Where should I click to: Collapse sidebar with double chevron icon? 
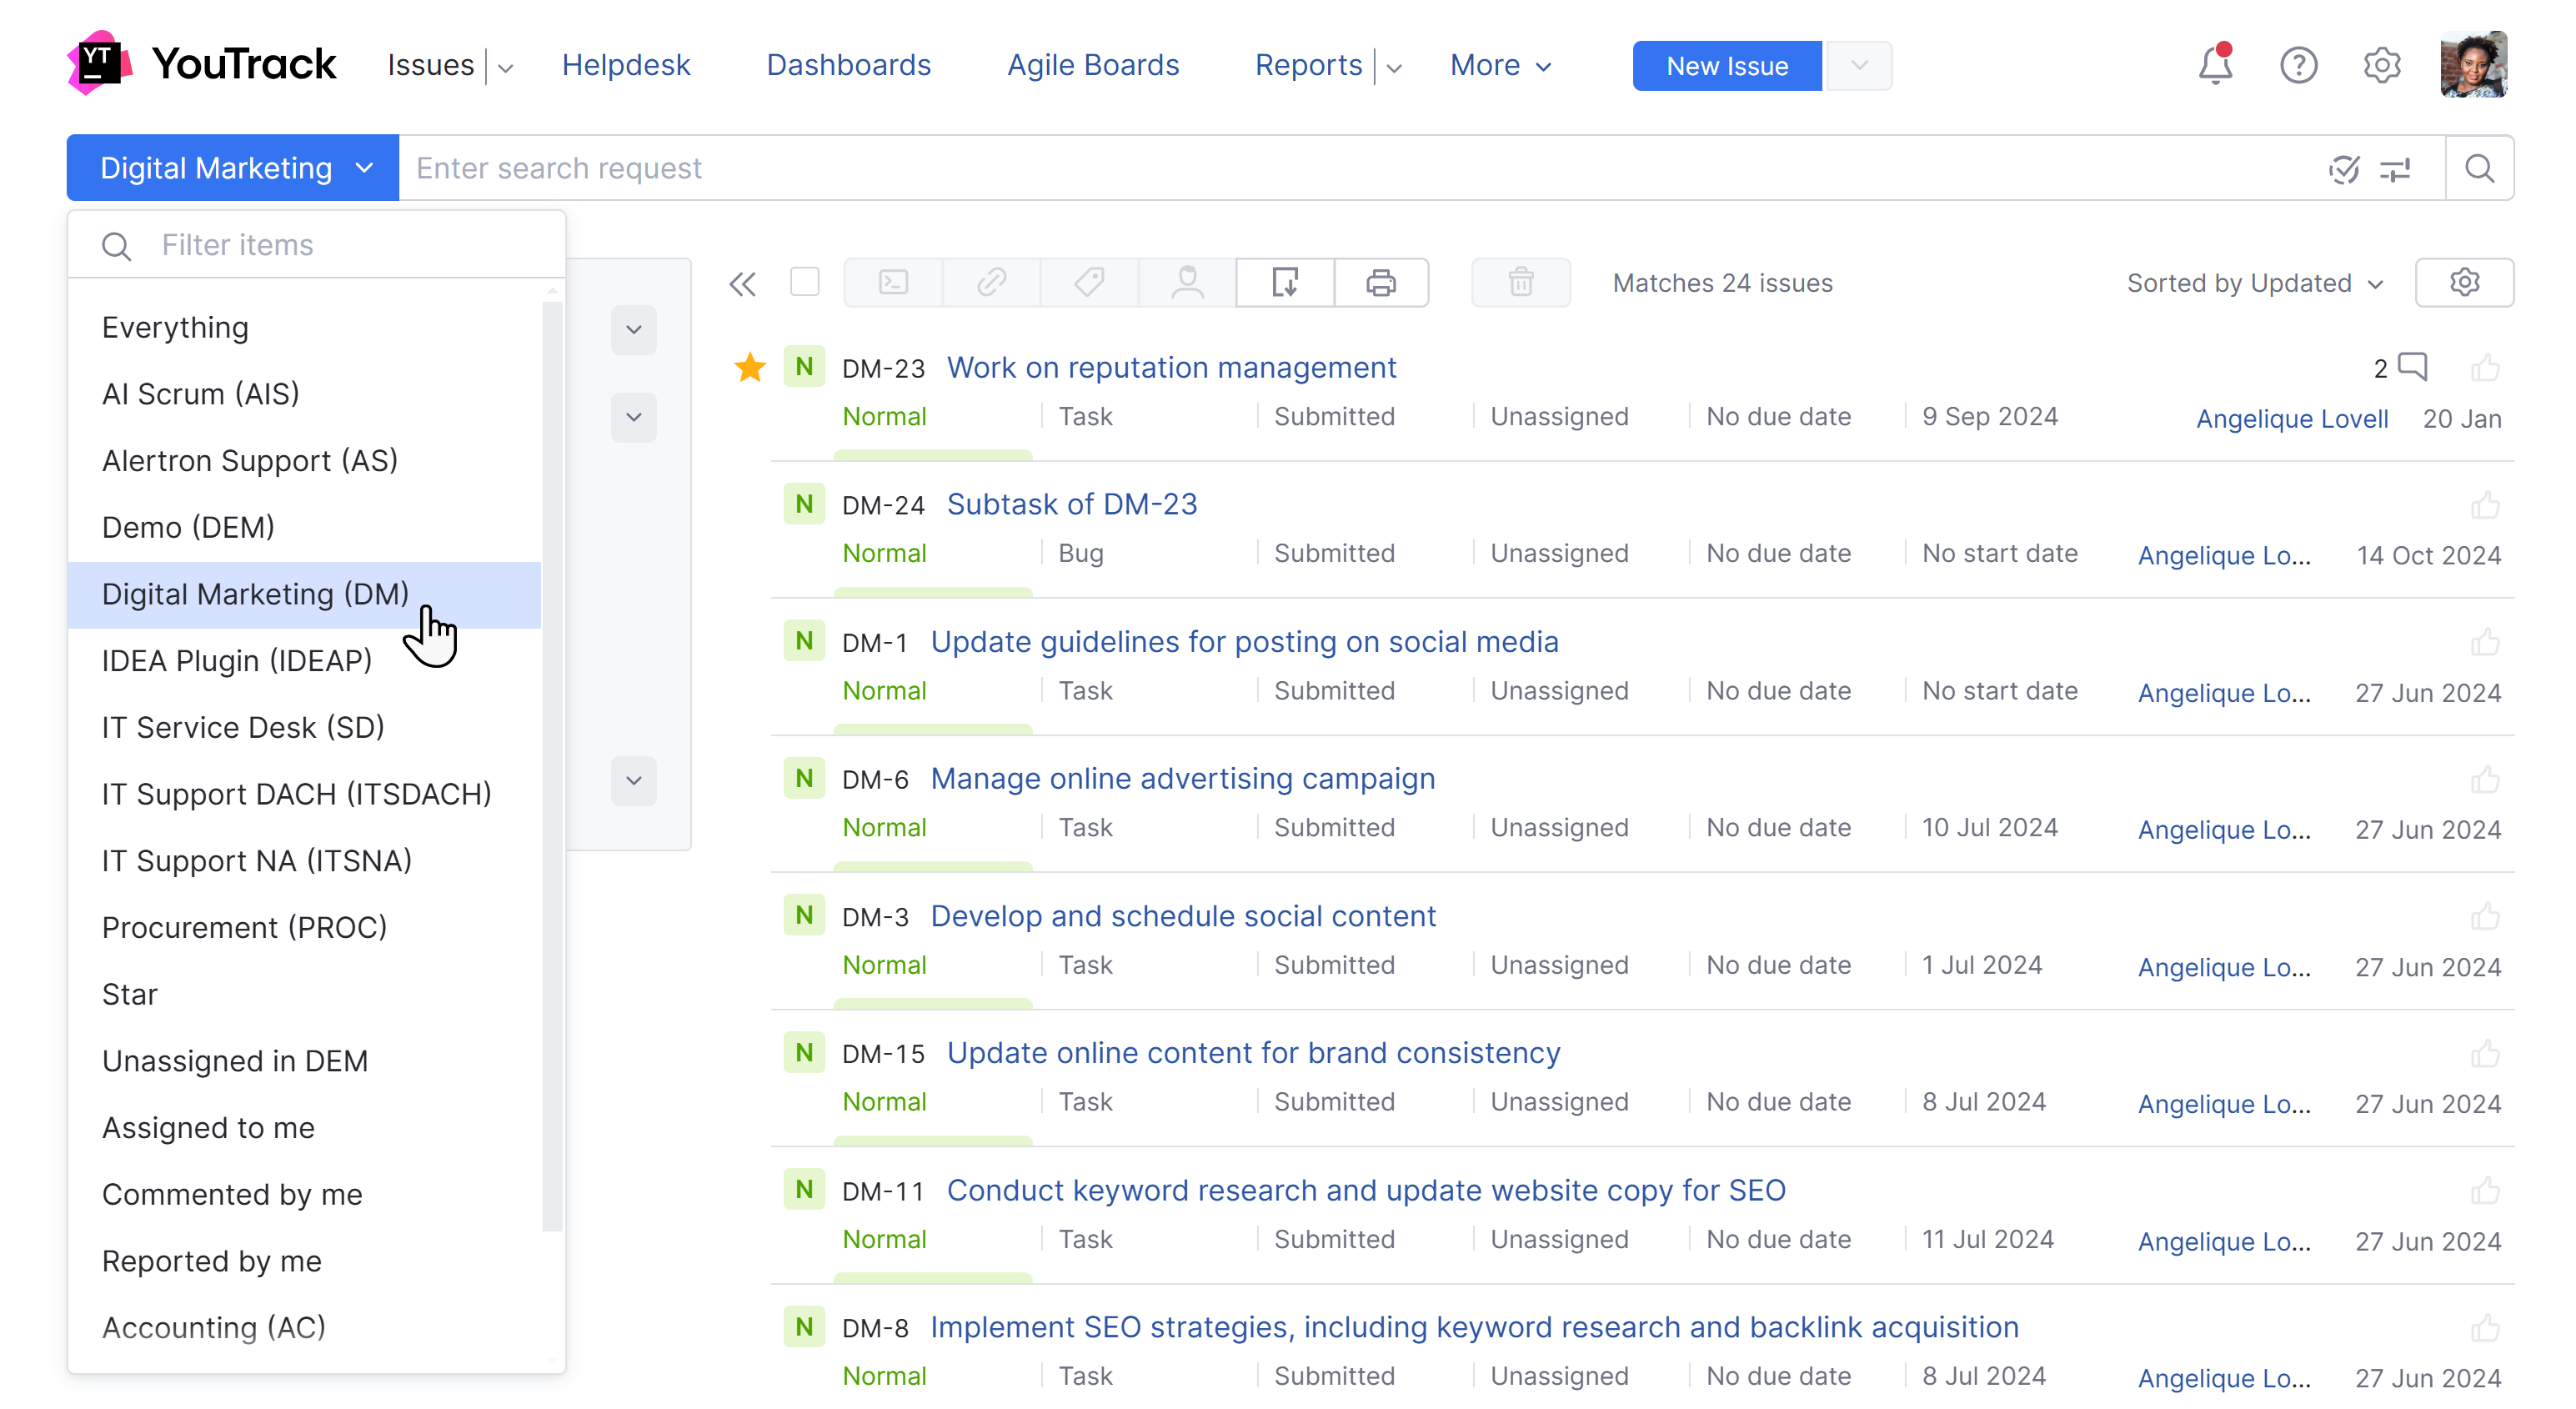pyautogui.click(x=742, y=284)
